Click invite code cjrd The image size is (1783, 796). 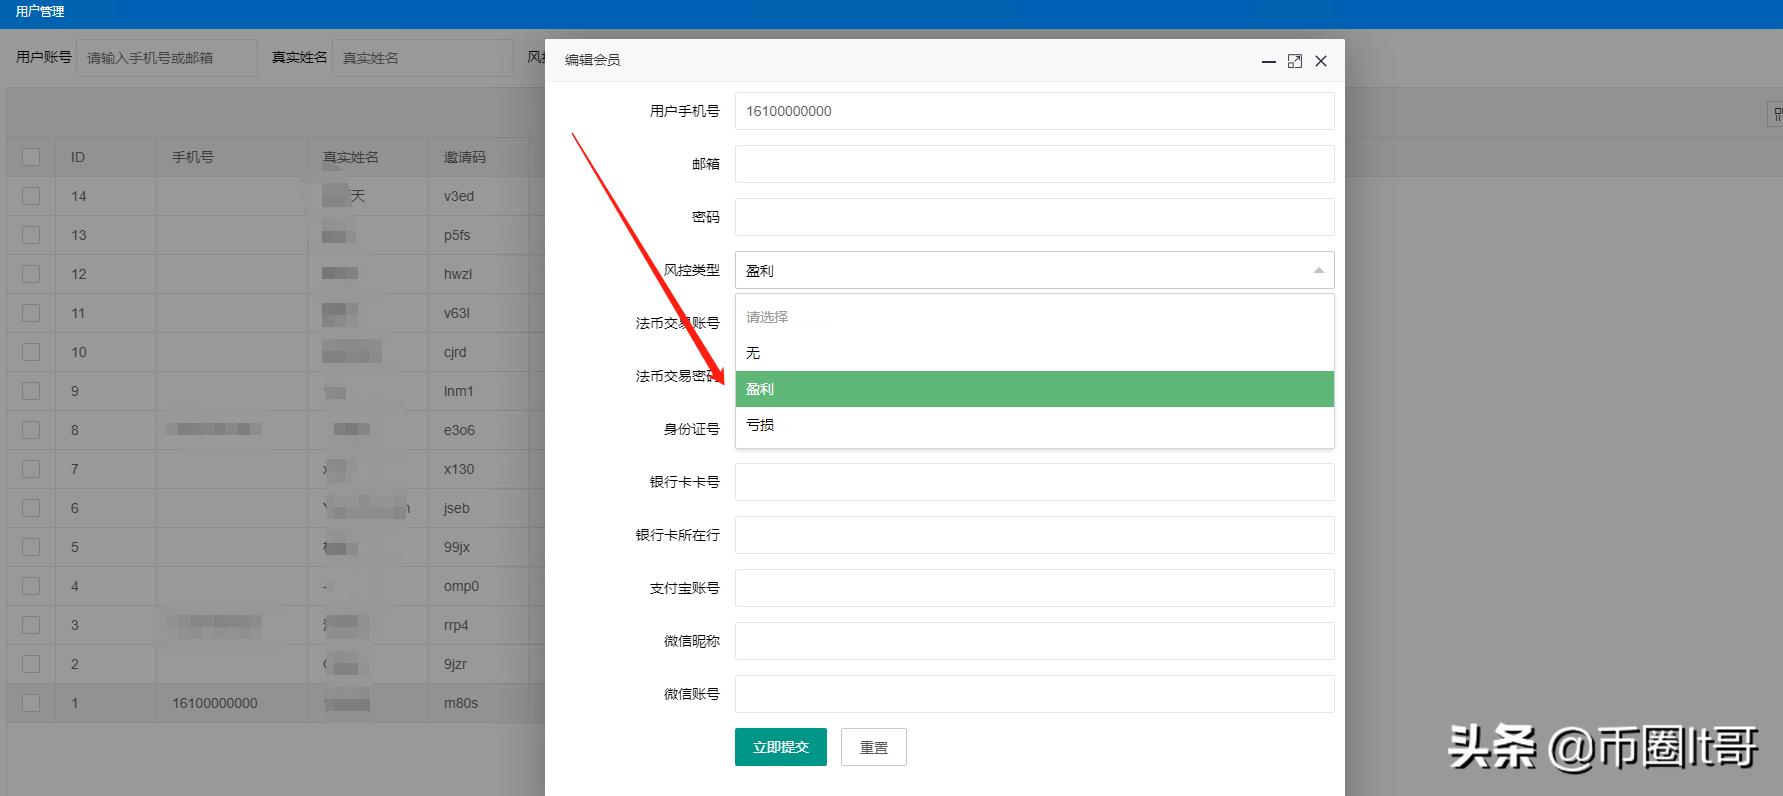[455, 352]
